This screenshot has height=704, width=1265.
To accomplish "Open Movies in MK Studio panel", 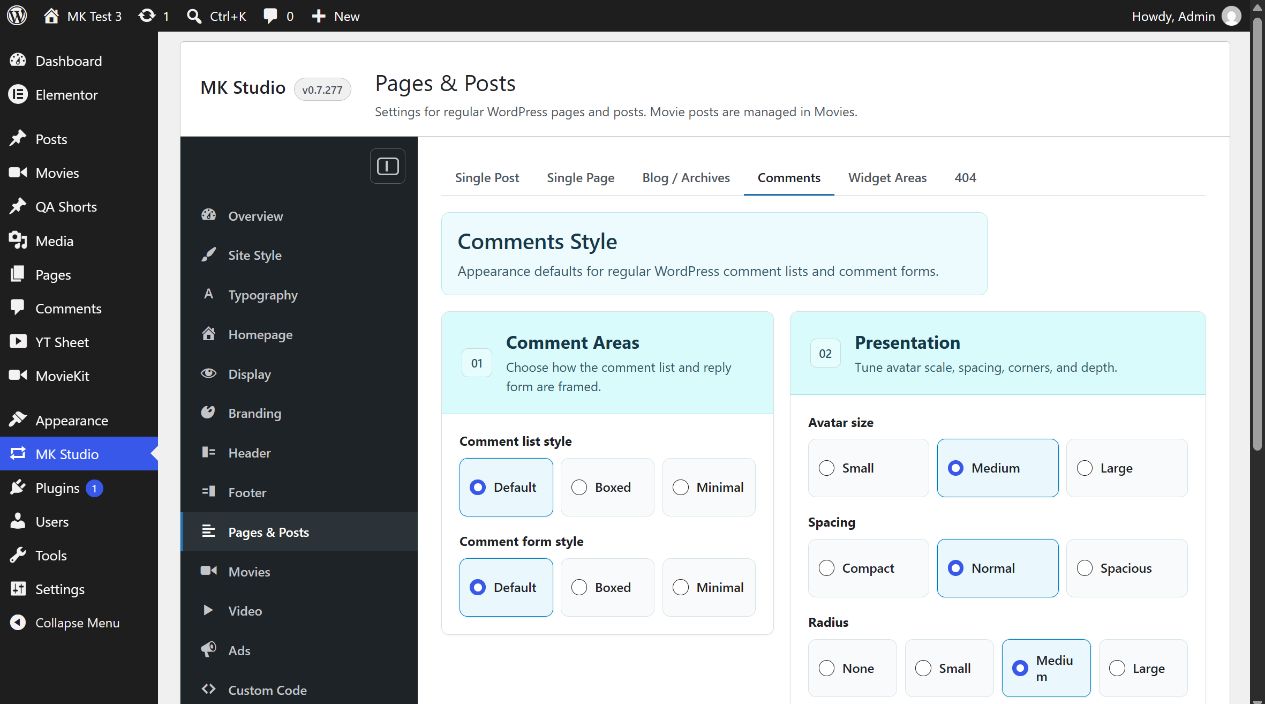I will (299, 571).
